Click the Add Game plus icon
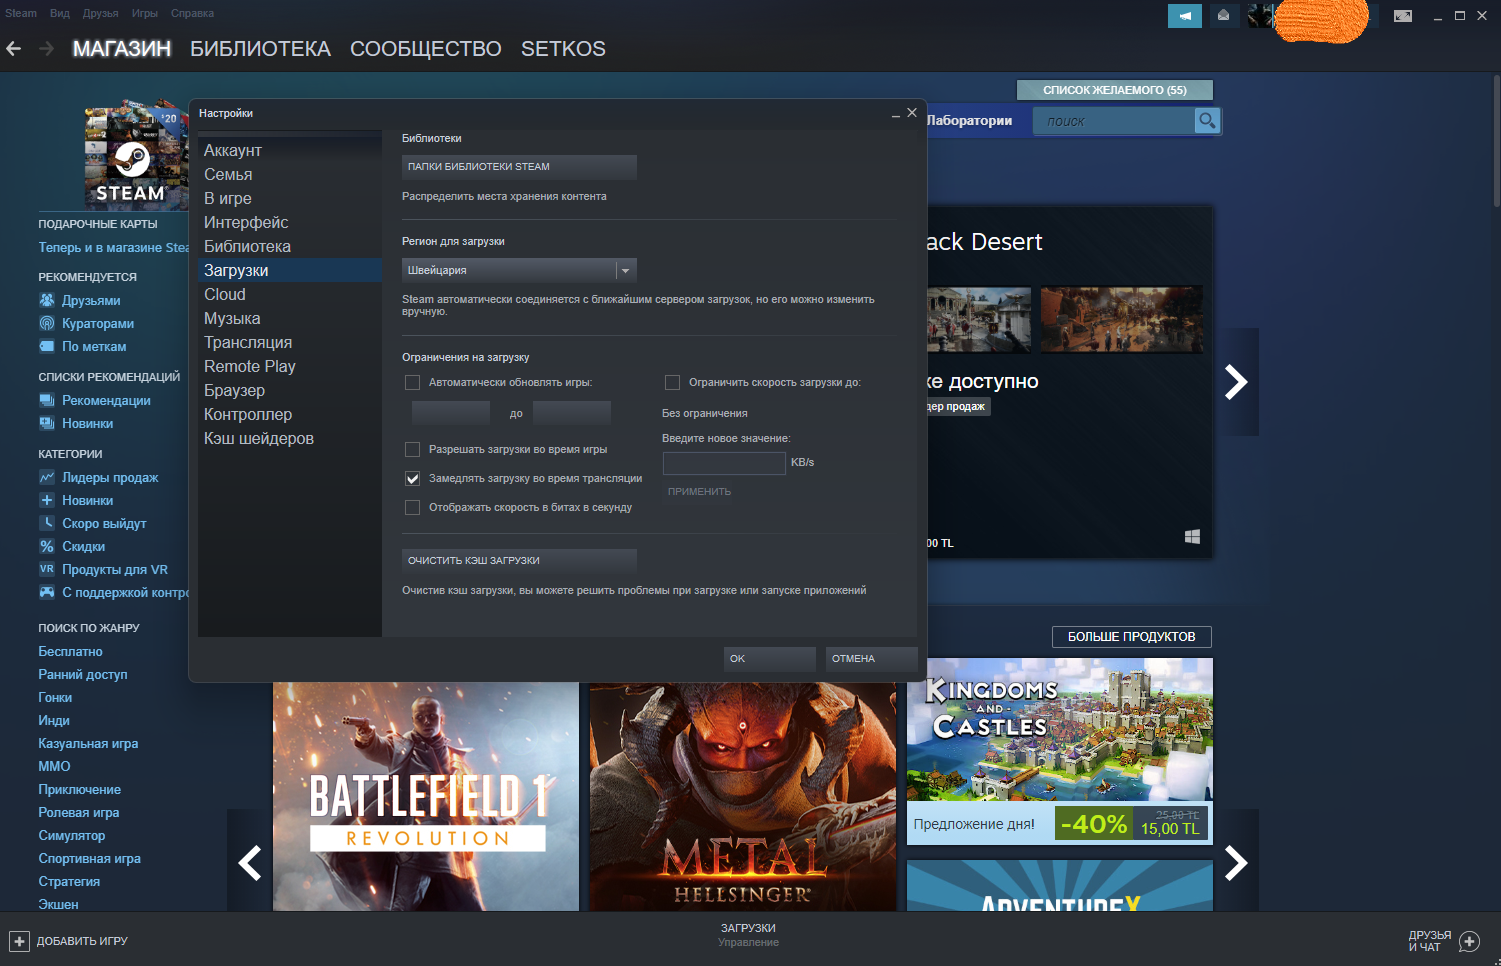Viewport: 1501px width, 966px height. pos(19,941)
